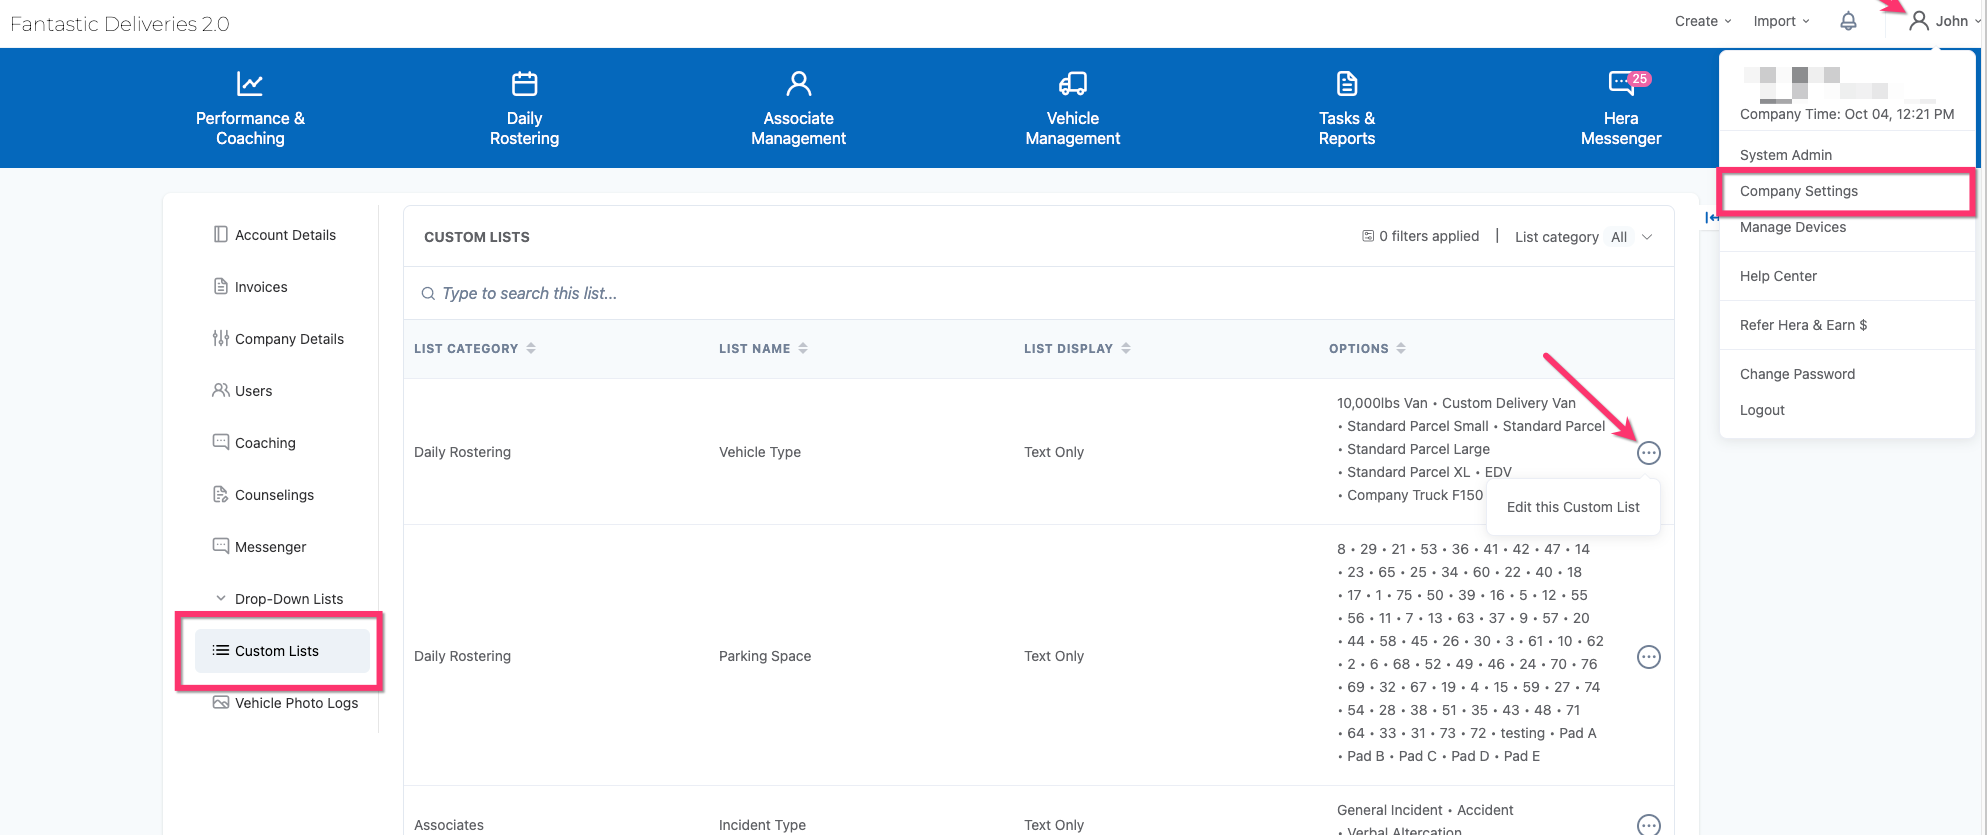The image size is (1987, 835).
Task: Click the filters applied icon
Action: (1368, 236)
